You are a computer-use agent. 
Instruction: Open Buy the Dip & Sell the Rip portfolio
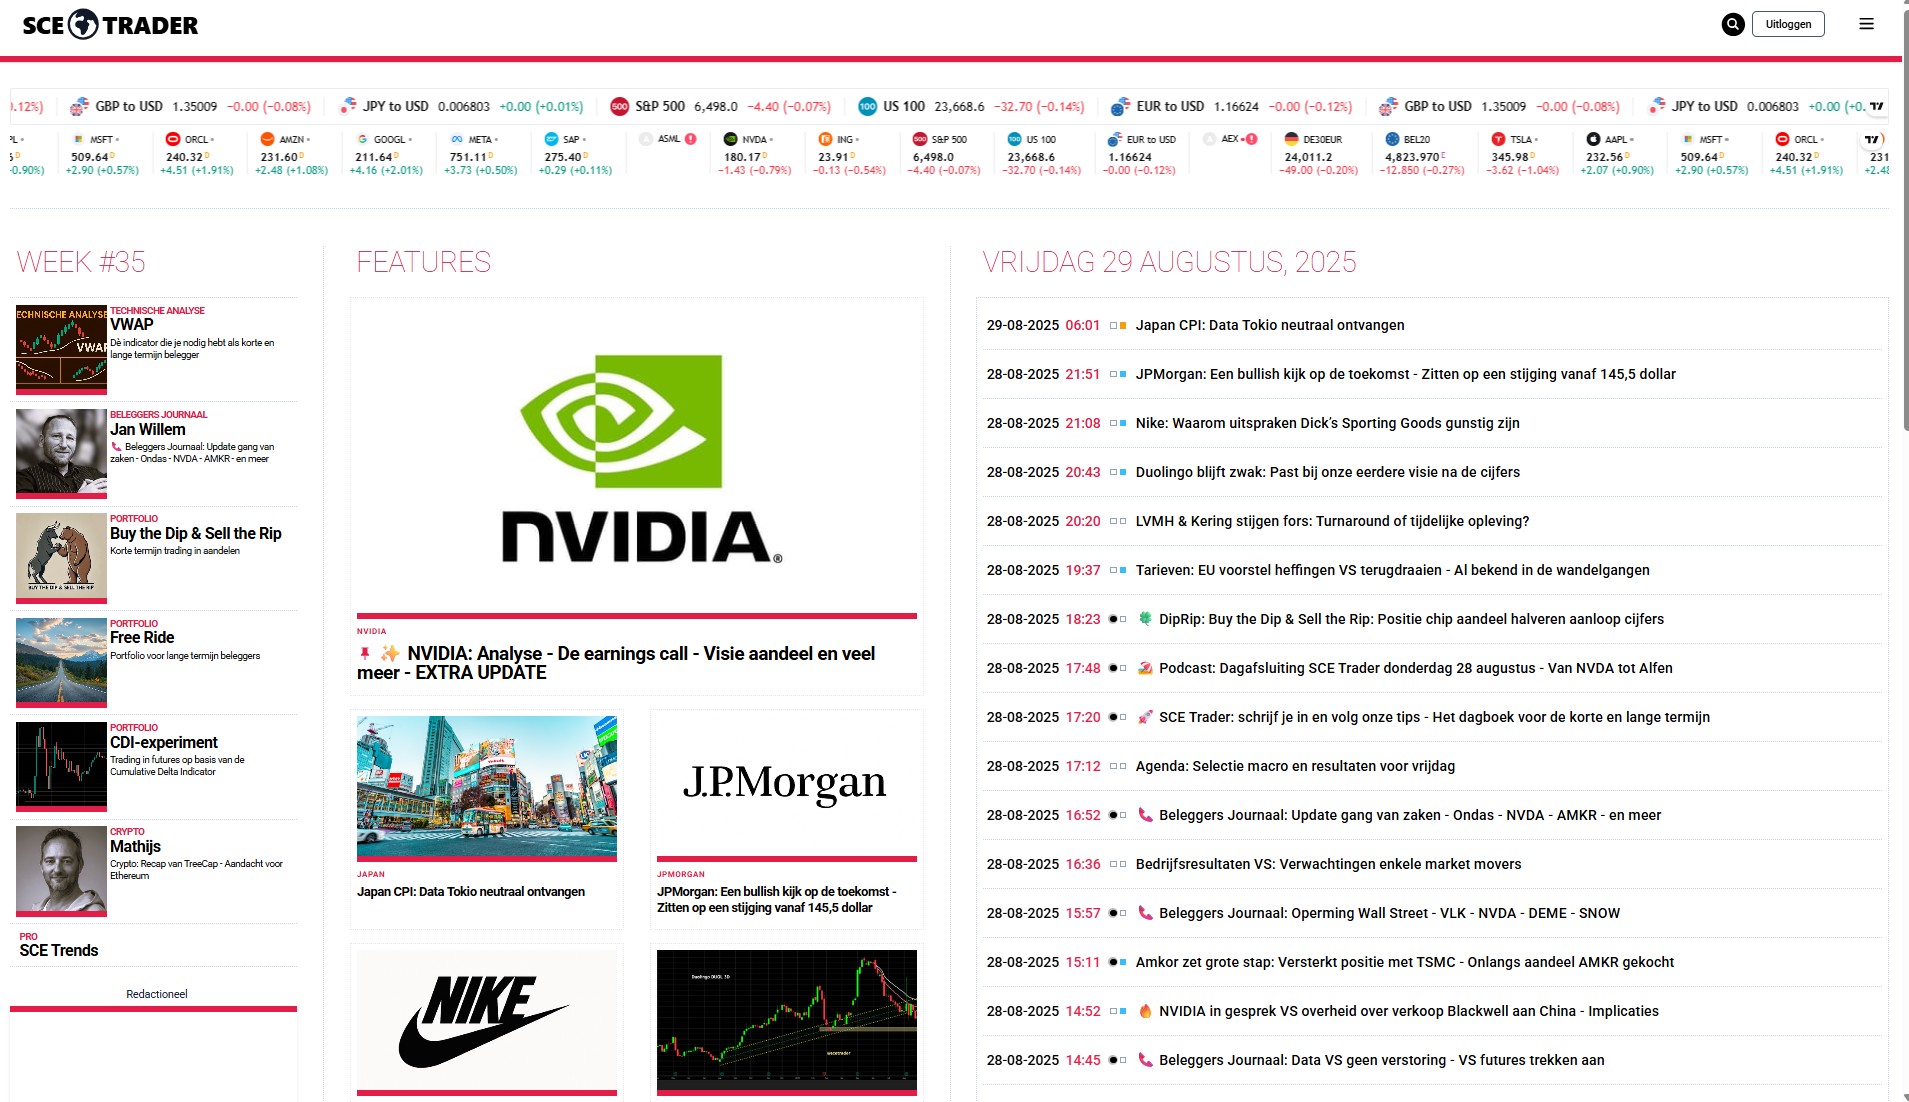pyautogui.click(x=196, y=534)
